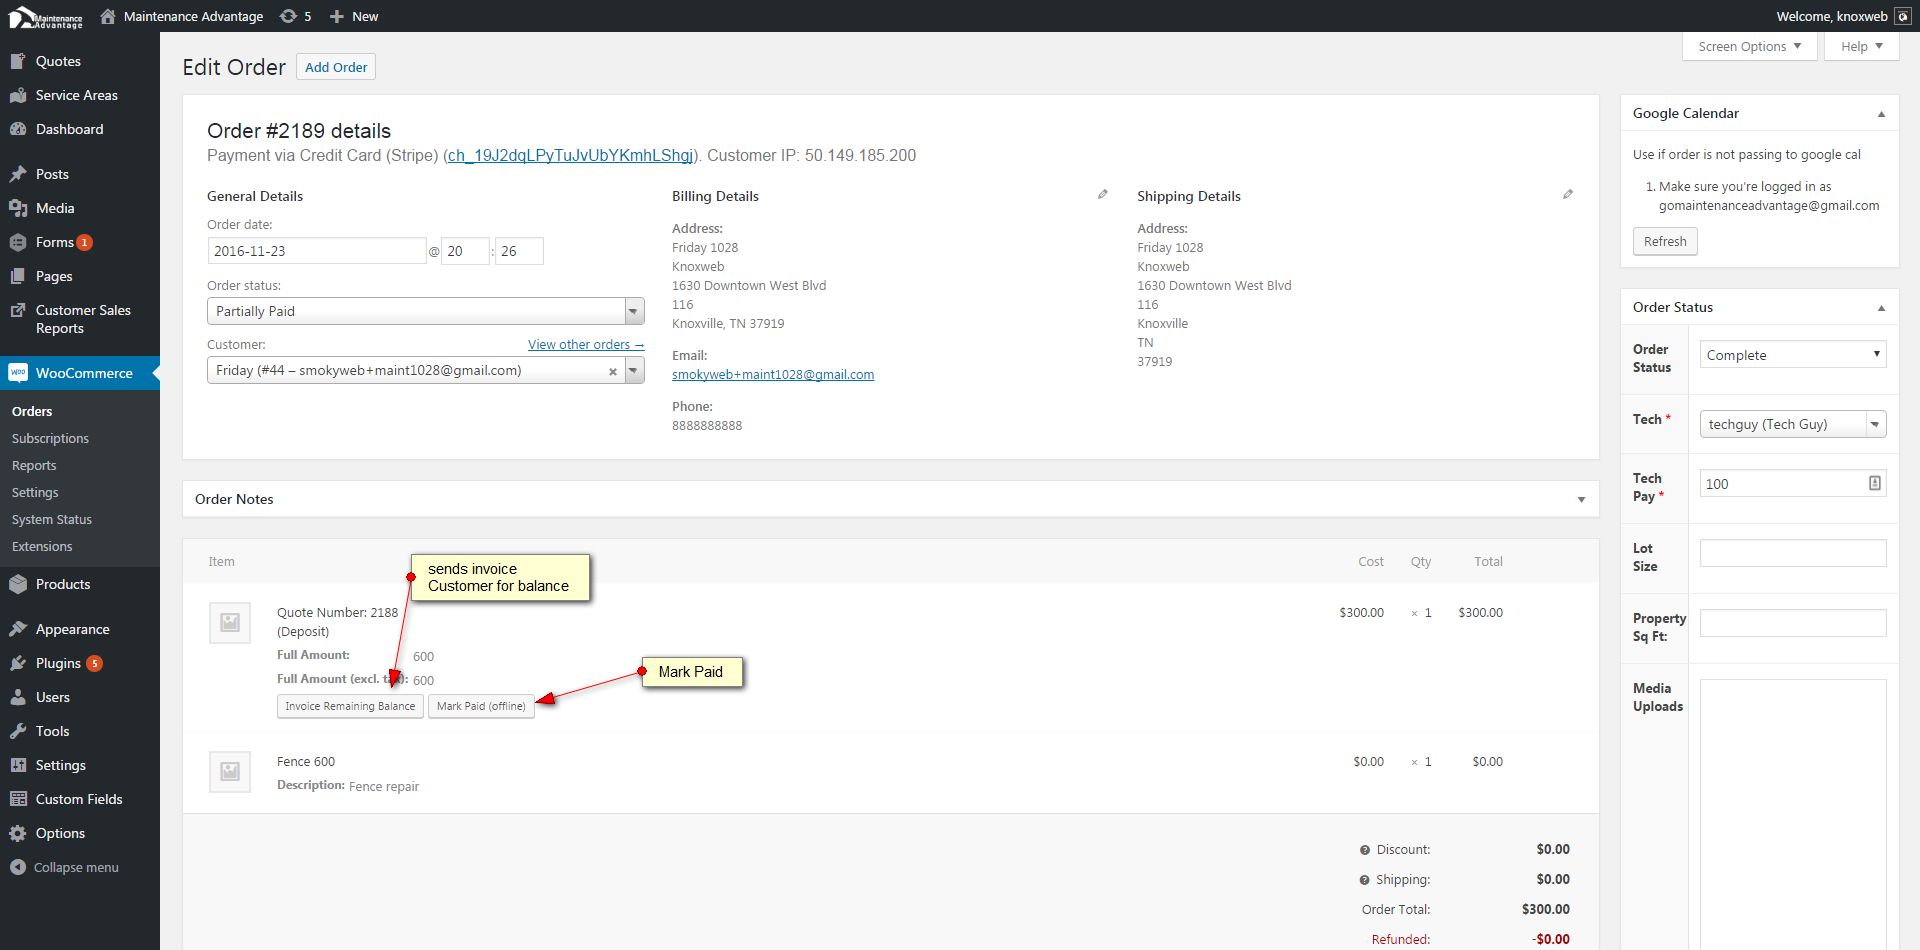Click the Tech Pay field contact icon

tap(1874, 483)
